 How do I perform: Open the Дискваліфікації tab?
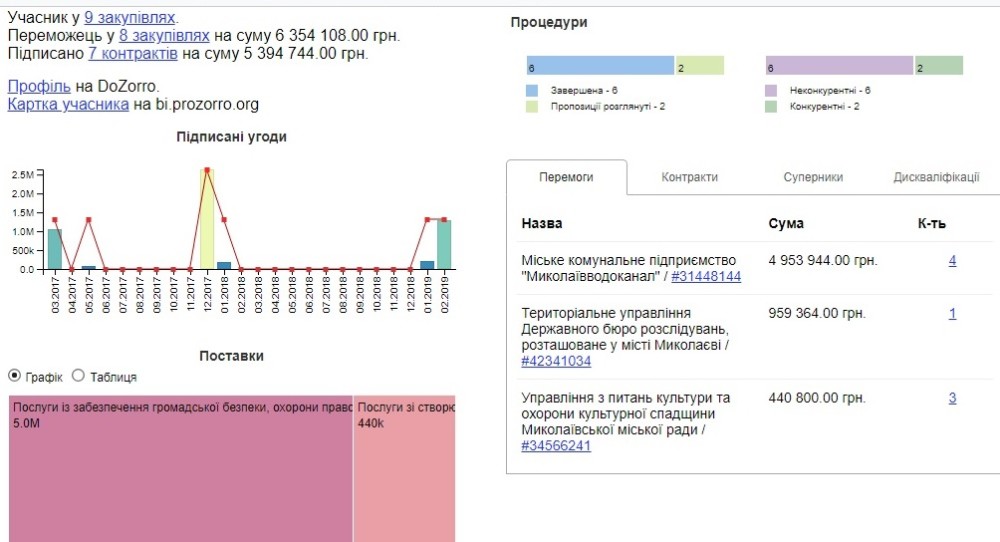pyautogui.click(x=936, y=177)
